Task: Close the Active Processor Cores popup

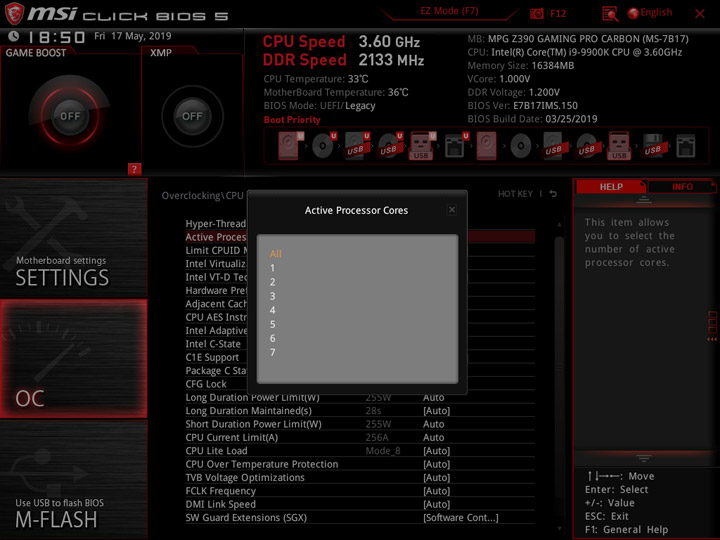Action: click(x=452, y=210)
